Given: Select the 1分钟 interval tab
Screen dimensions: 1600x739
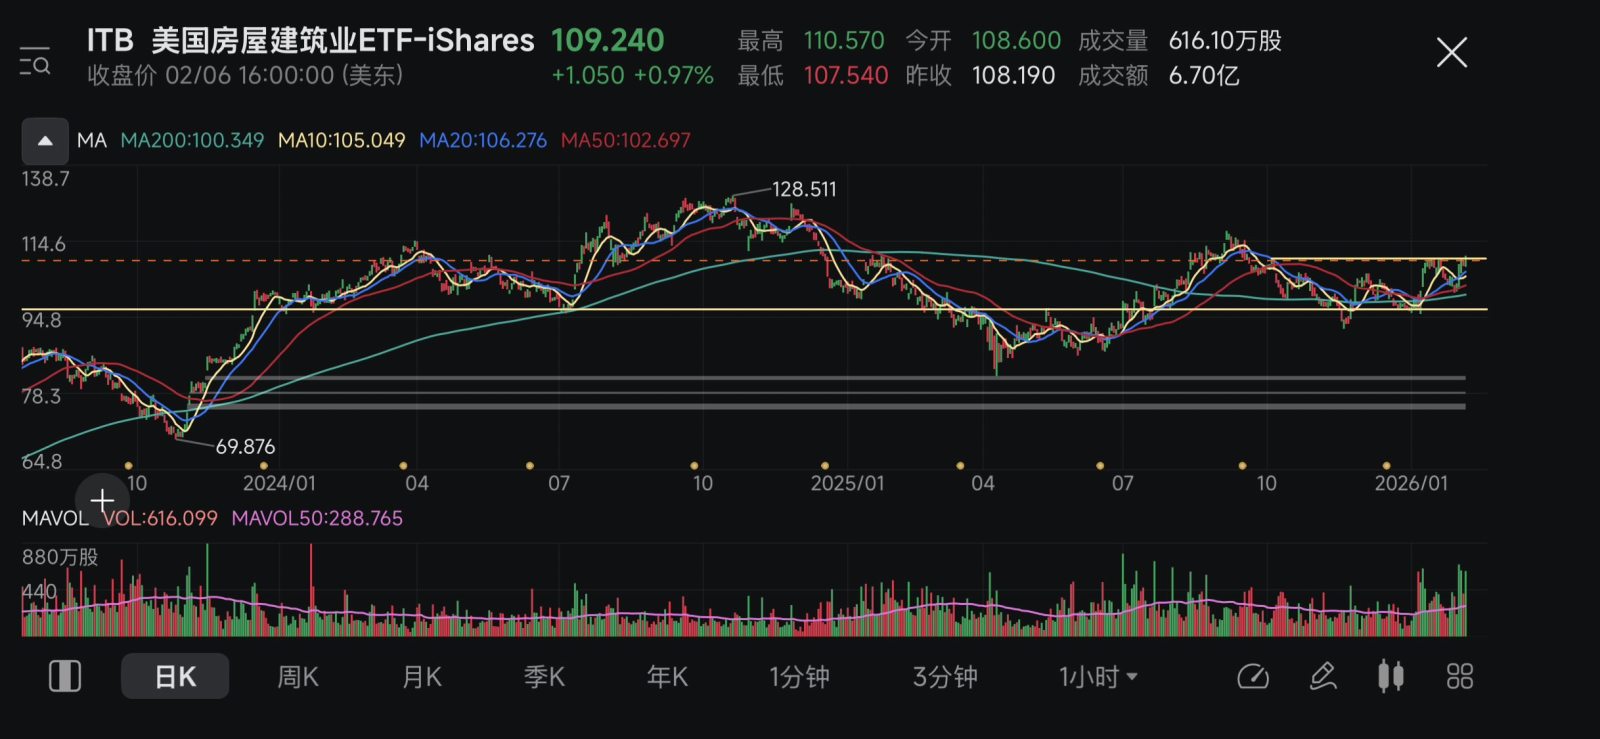Looking at the screenshot, I should tap(799, 677).
